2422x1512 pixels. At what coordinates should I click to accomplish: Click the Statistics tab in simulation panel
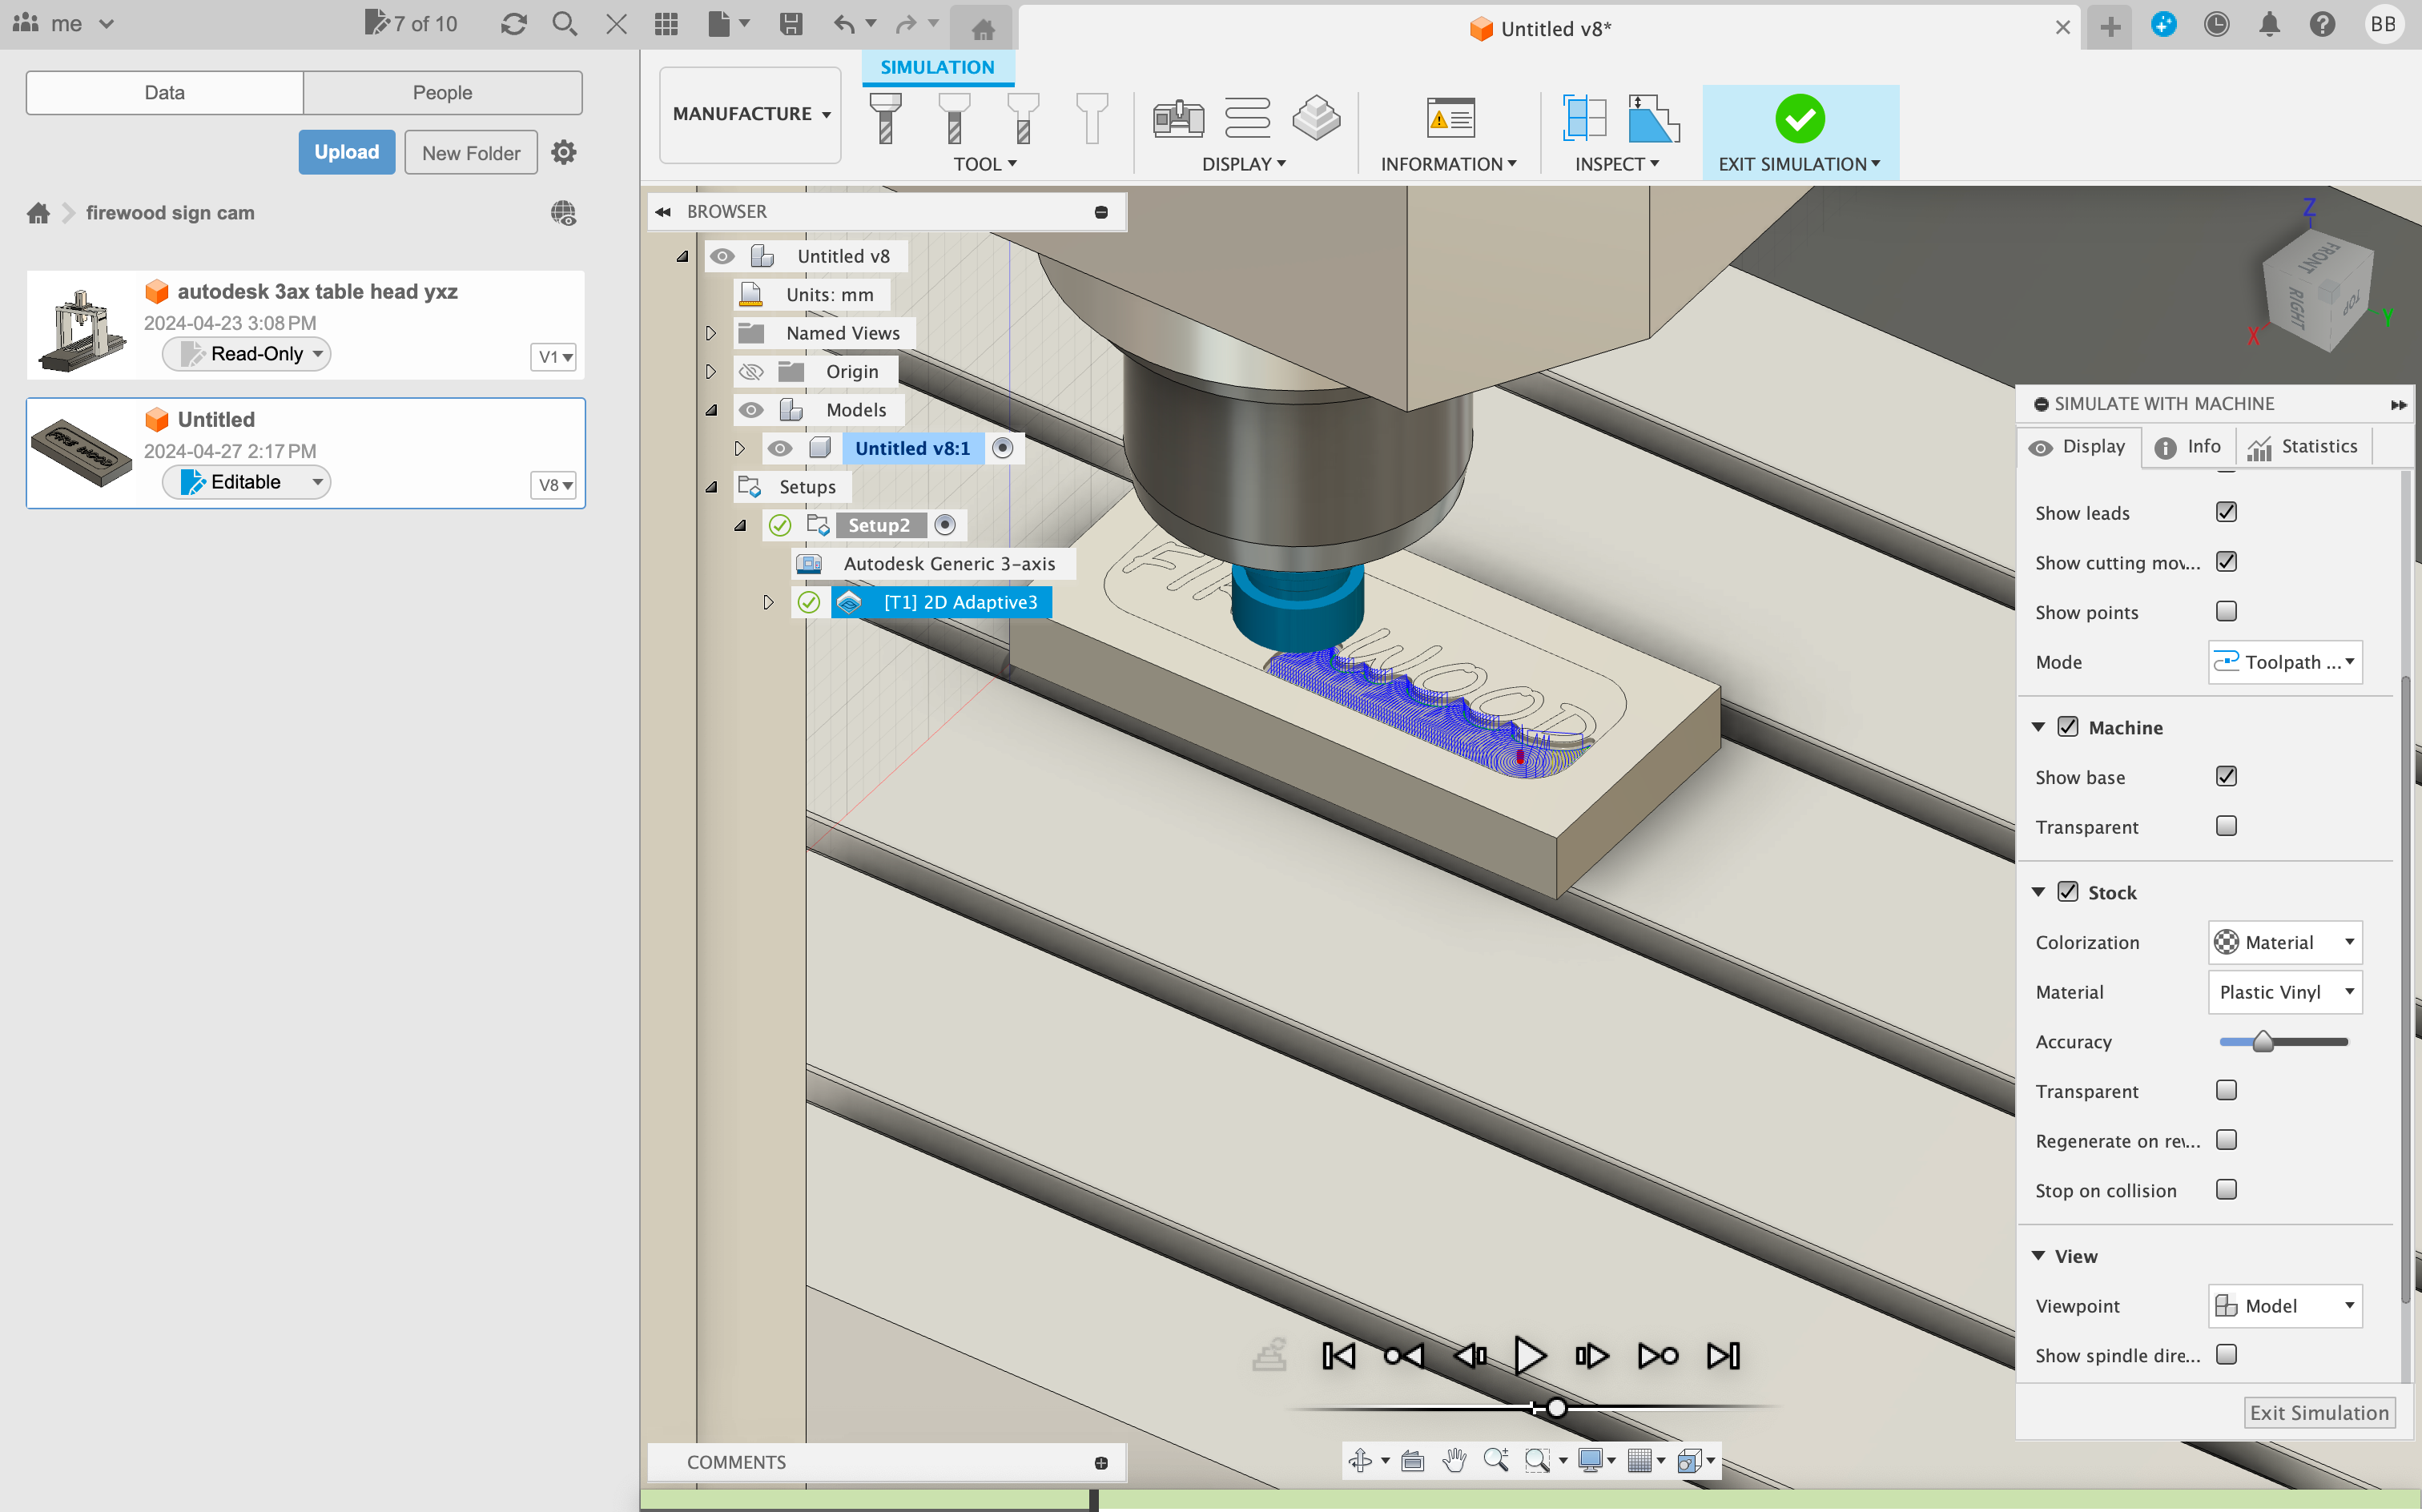2302,446
